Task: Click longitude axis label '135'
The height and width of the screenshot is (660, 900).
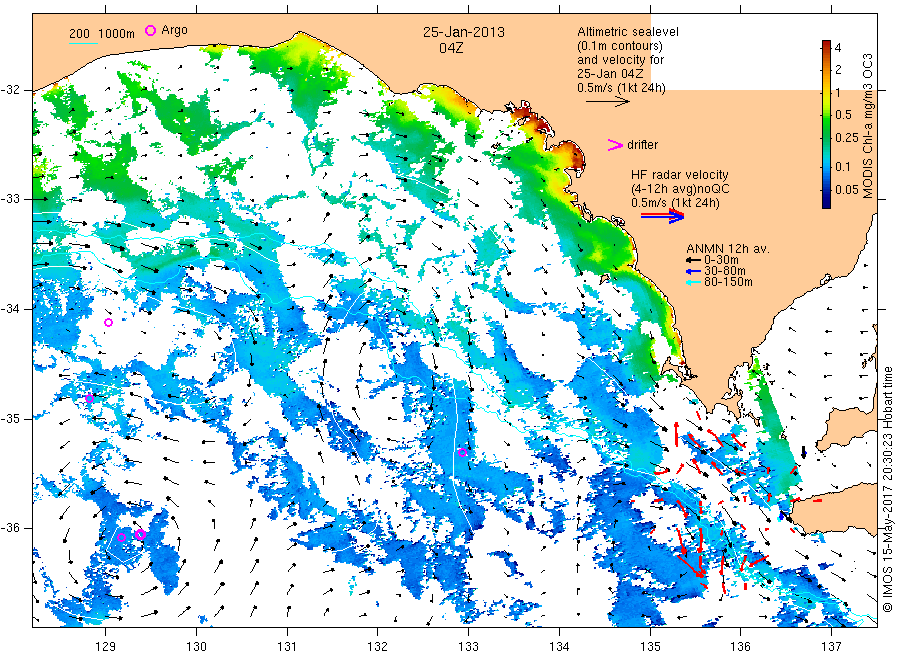Action: tap(650, 646)
